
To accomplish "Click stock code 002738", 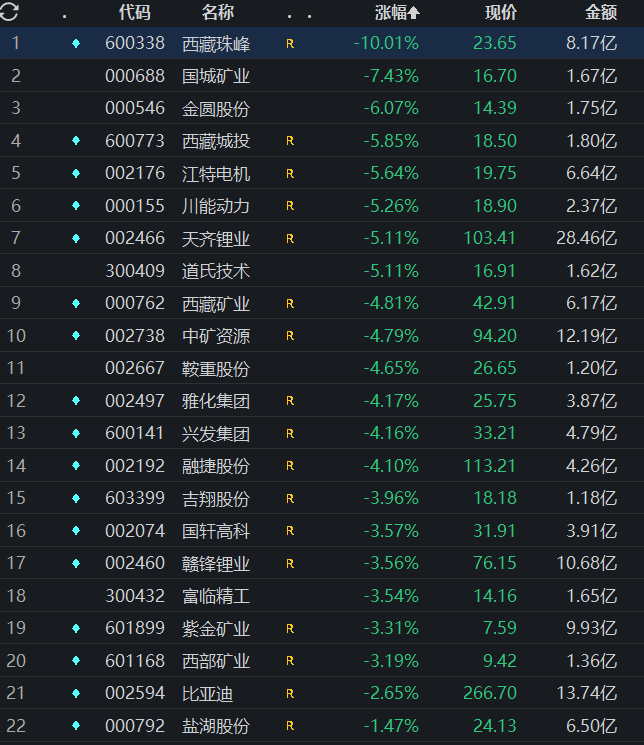I will [x=135, y=336].
